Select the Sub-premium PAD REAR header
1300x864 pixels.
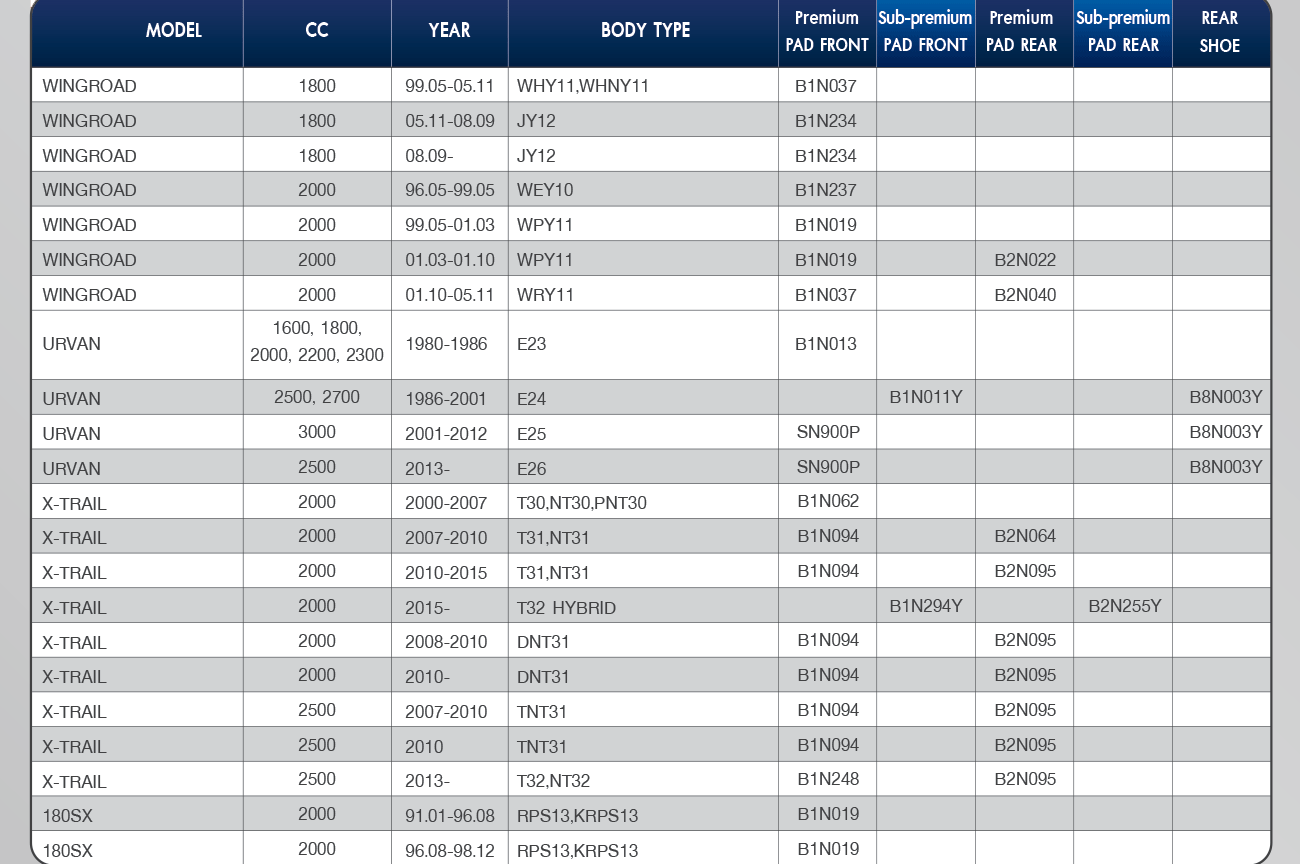coord(1123,31)
